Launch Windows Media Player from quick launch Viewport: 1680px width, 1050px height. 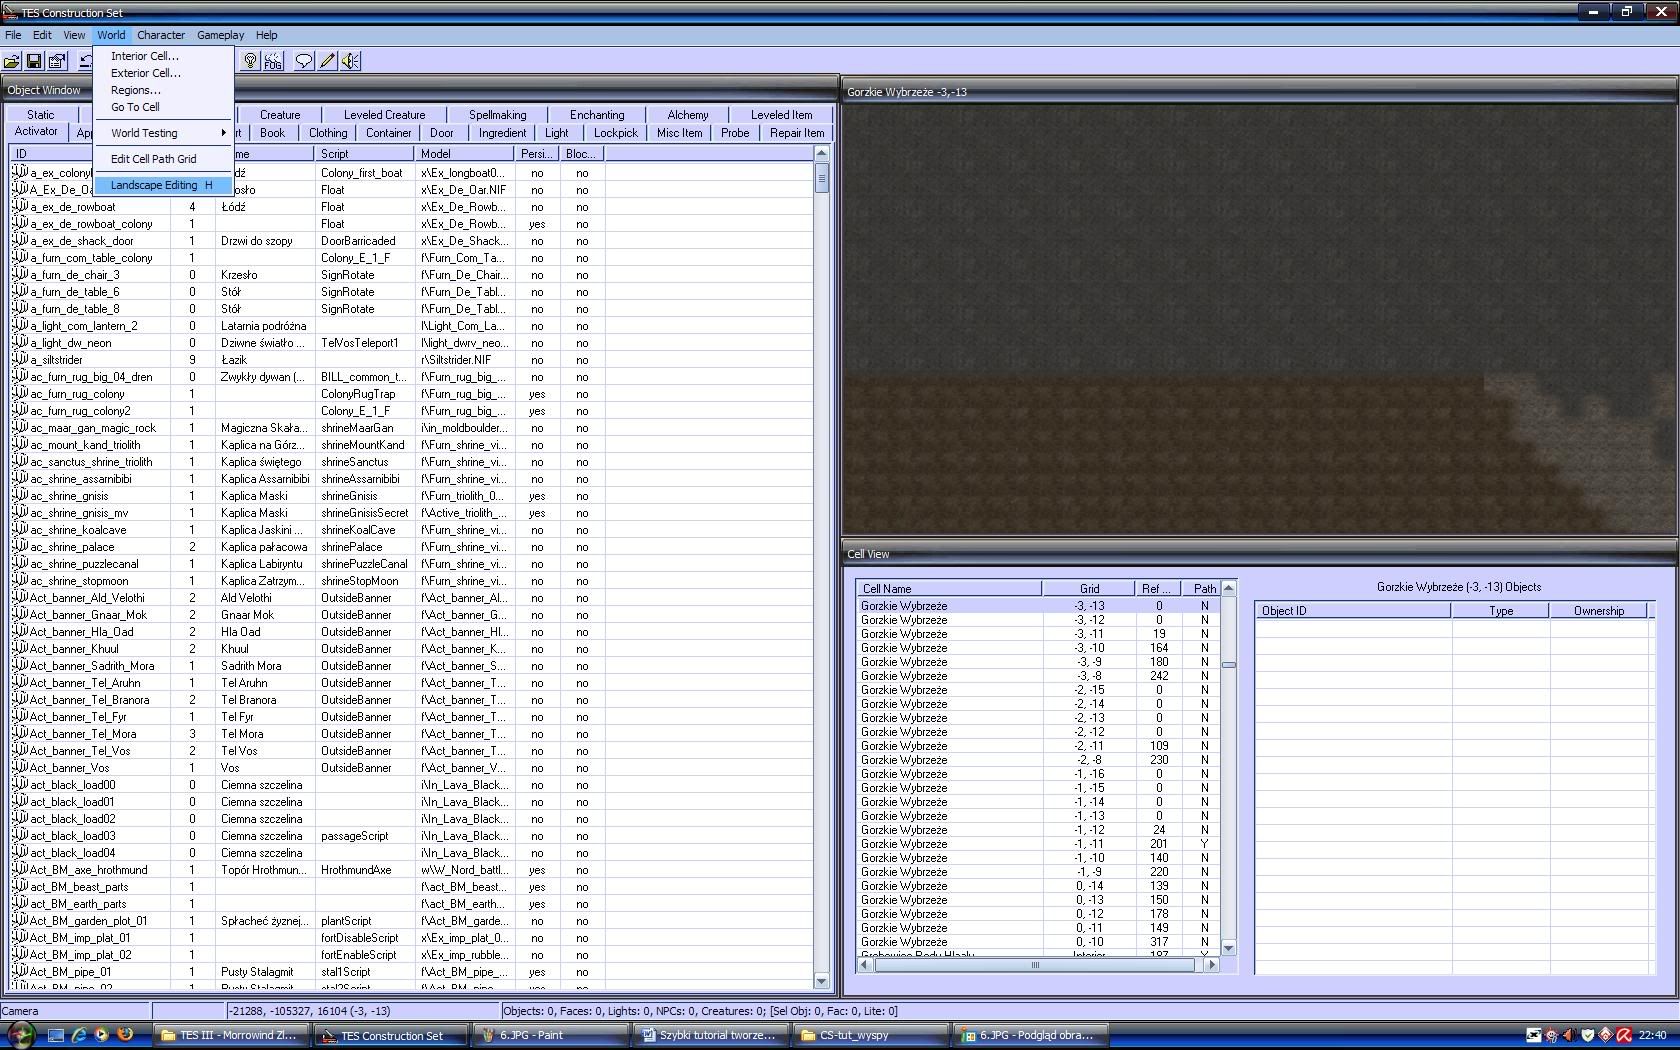[x=101, y=1035]
